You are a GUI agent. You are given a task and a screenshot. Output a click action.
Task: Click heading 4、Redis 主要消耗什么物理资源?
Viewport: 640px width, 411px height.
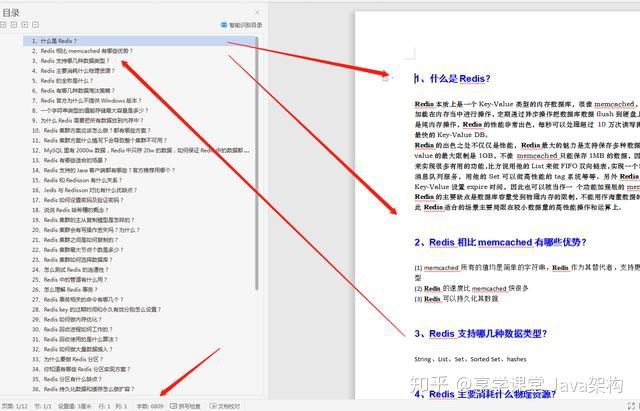pos(485,394)
